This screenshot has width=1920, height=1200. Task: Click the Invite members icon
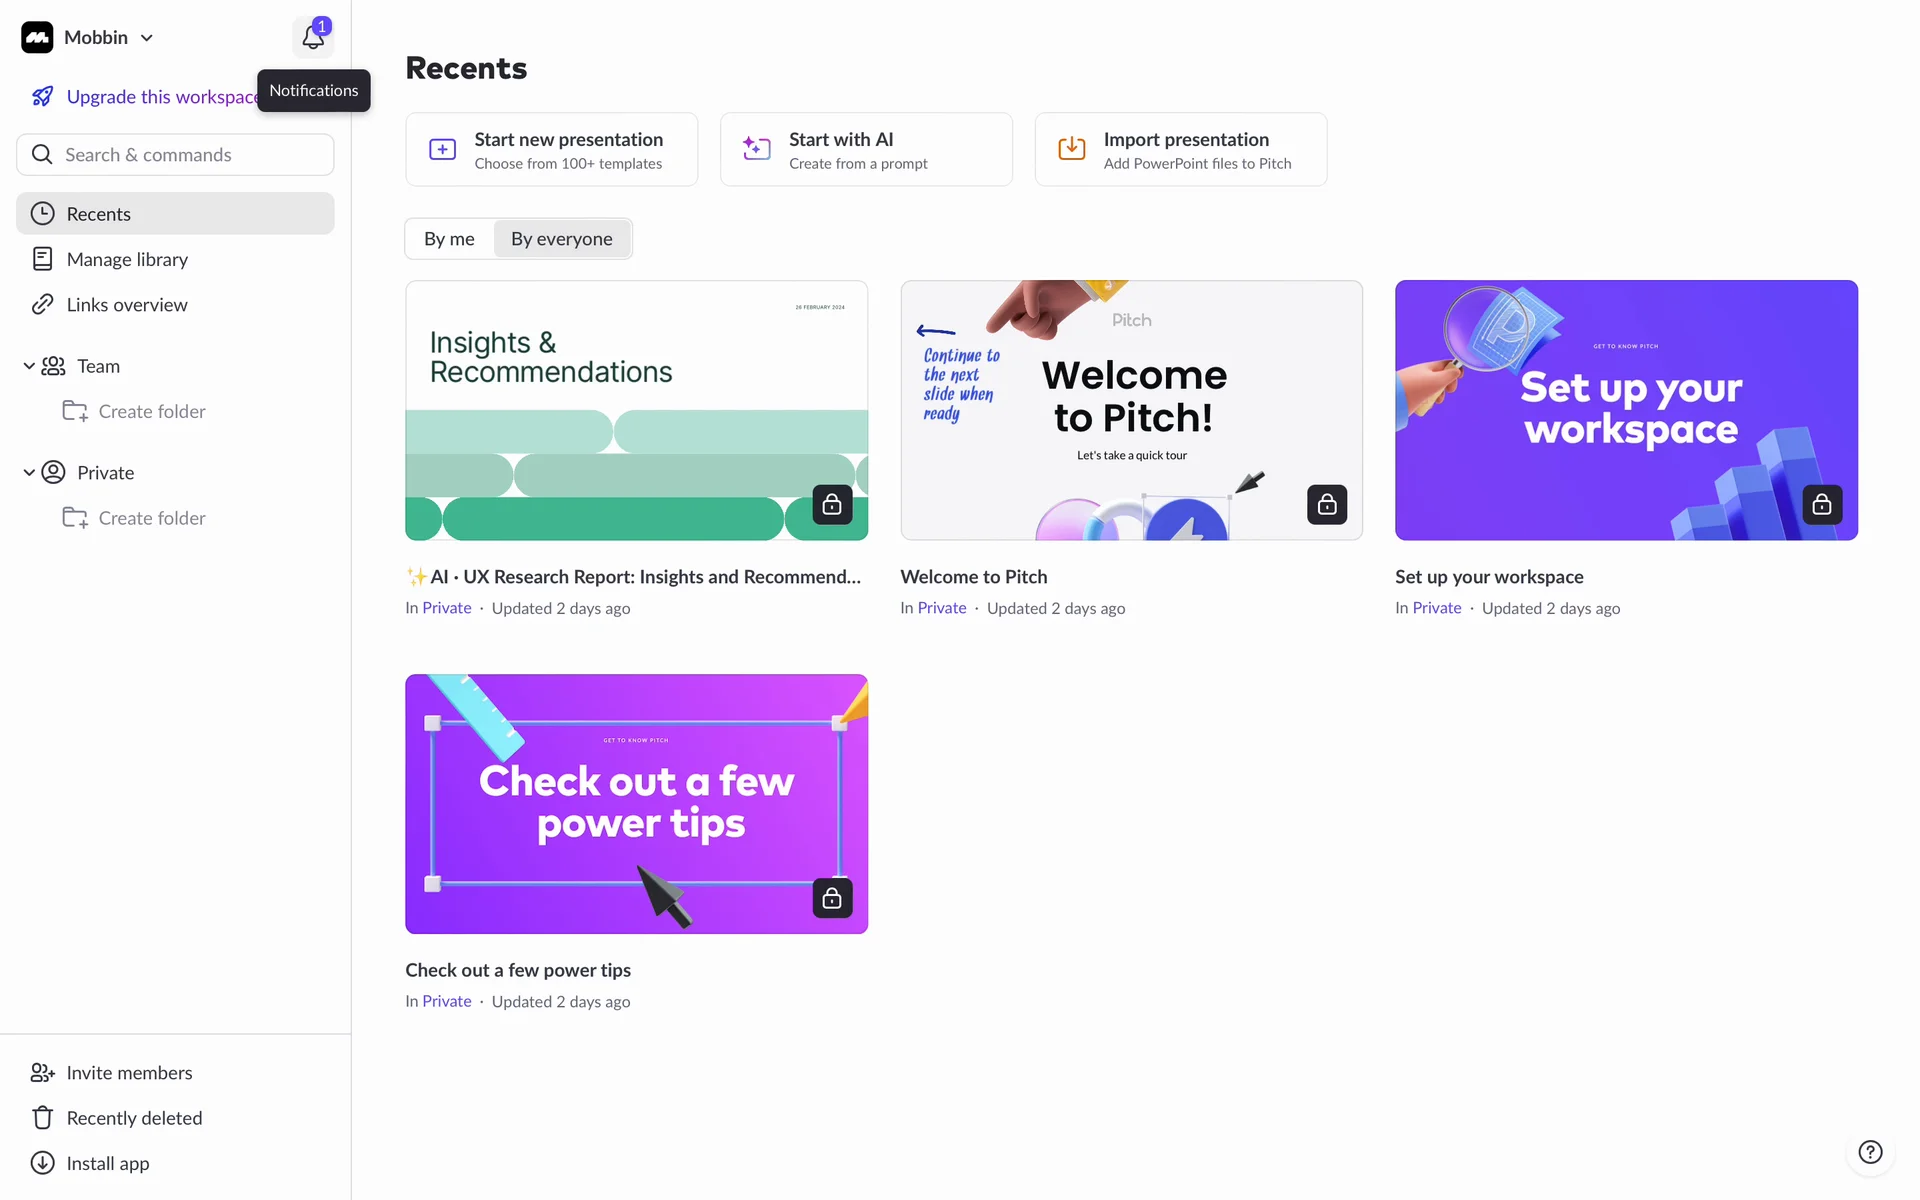pyautogui.click(x=42, y=1073)
